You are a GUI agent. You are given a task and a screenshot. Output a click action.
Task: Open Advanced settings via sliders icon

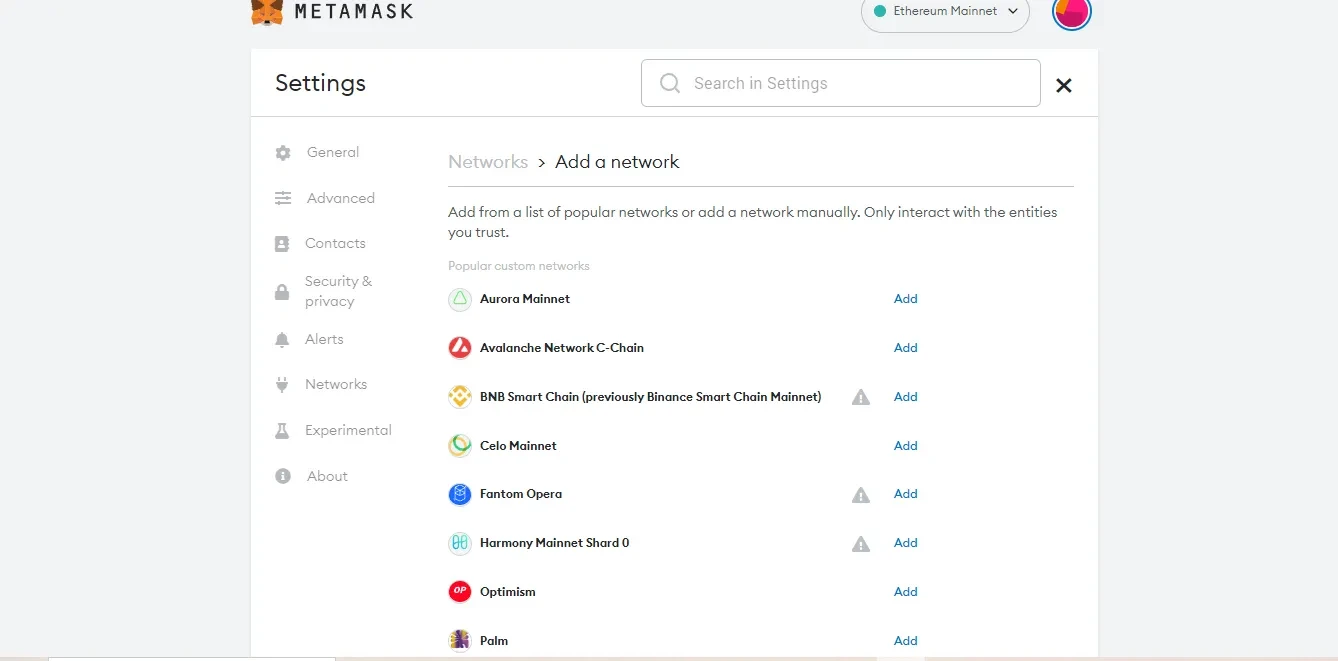[283, 198]
